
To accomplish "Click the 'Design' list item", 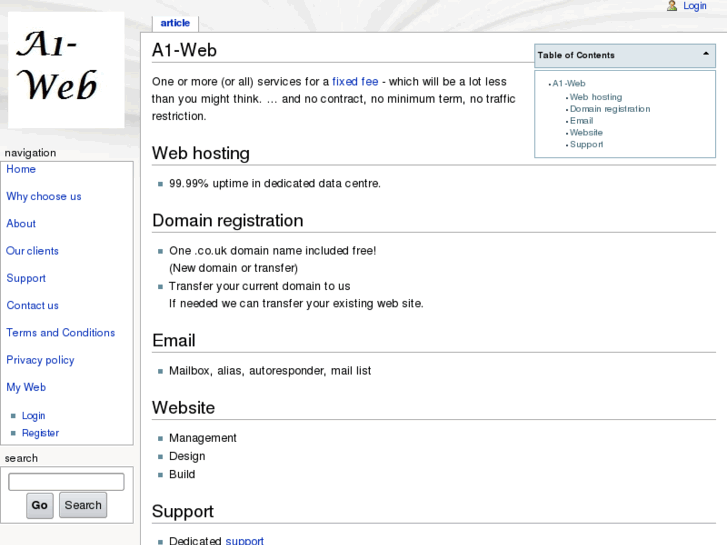I will pyautogui.click(x=187, y=456).
